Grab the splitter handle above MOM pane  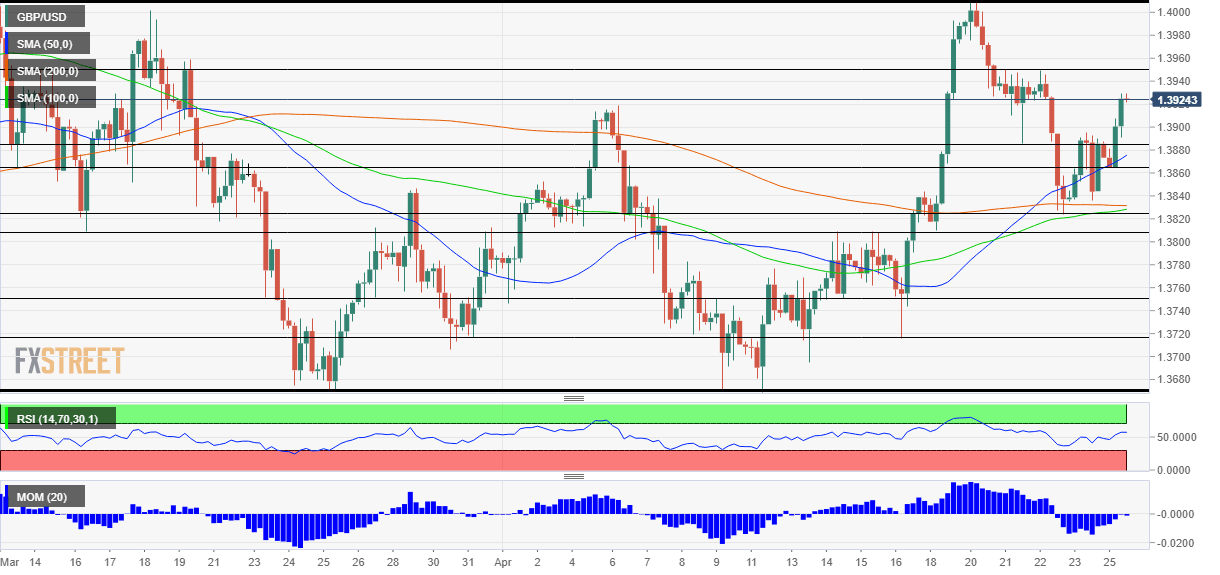point(574,477)
